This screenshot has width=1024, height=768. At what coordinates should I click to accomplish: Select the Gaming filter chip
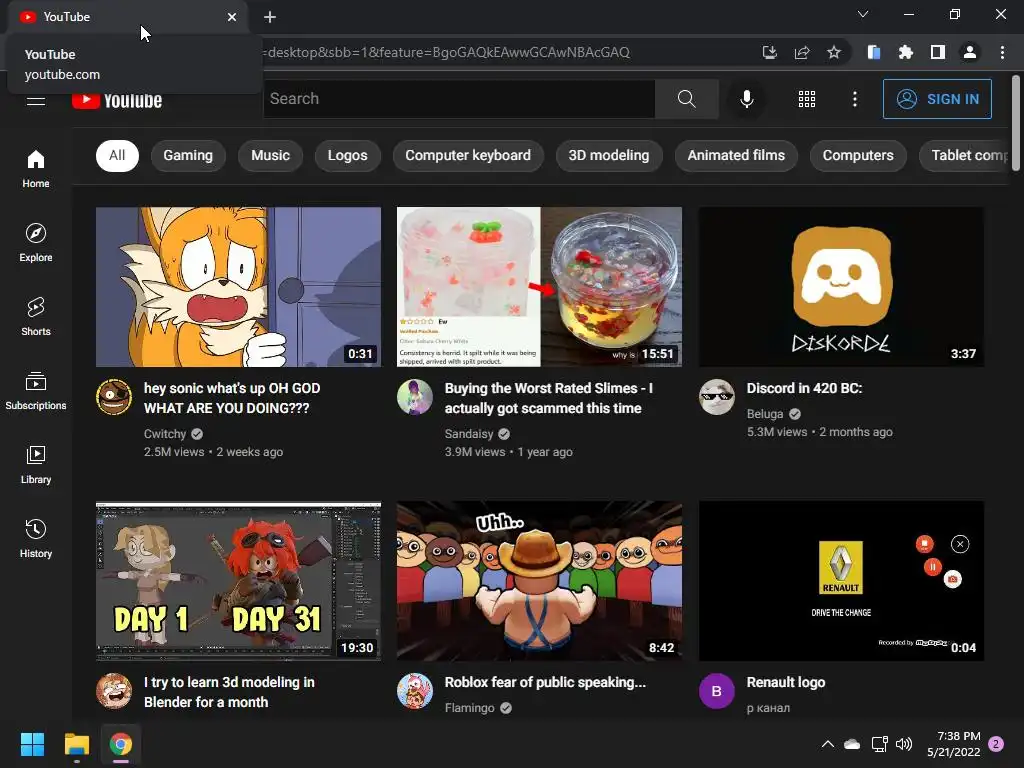pos(188,155)
